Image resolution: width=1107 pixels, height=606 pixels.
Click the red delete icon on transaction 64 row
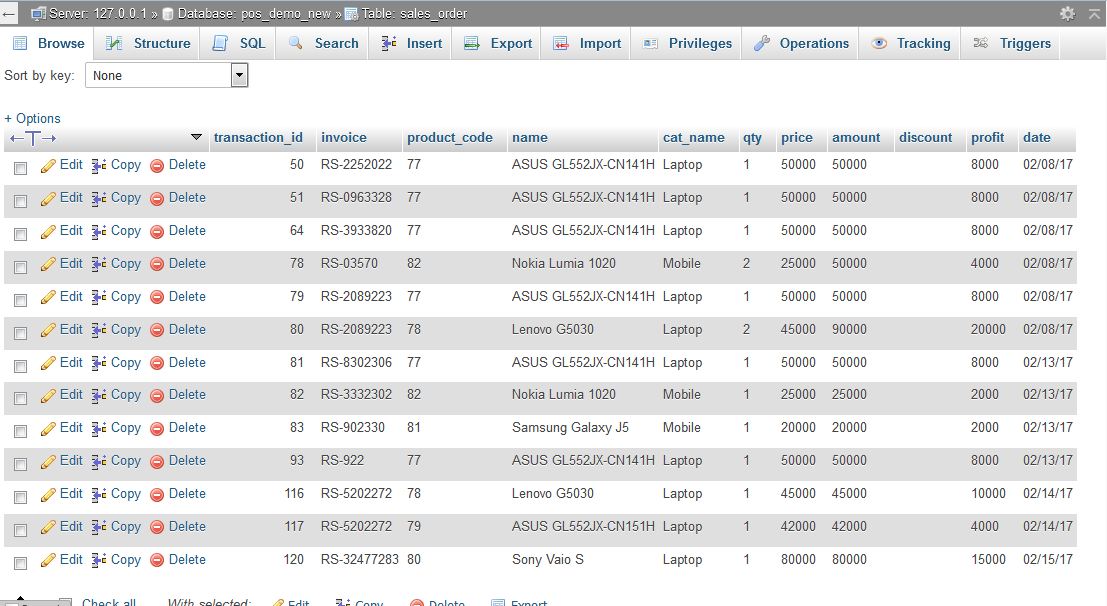(x=157, y=232)
